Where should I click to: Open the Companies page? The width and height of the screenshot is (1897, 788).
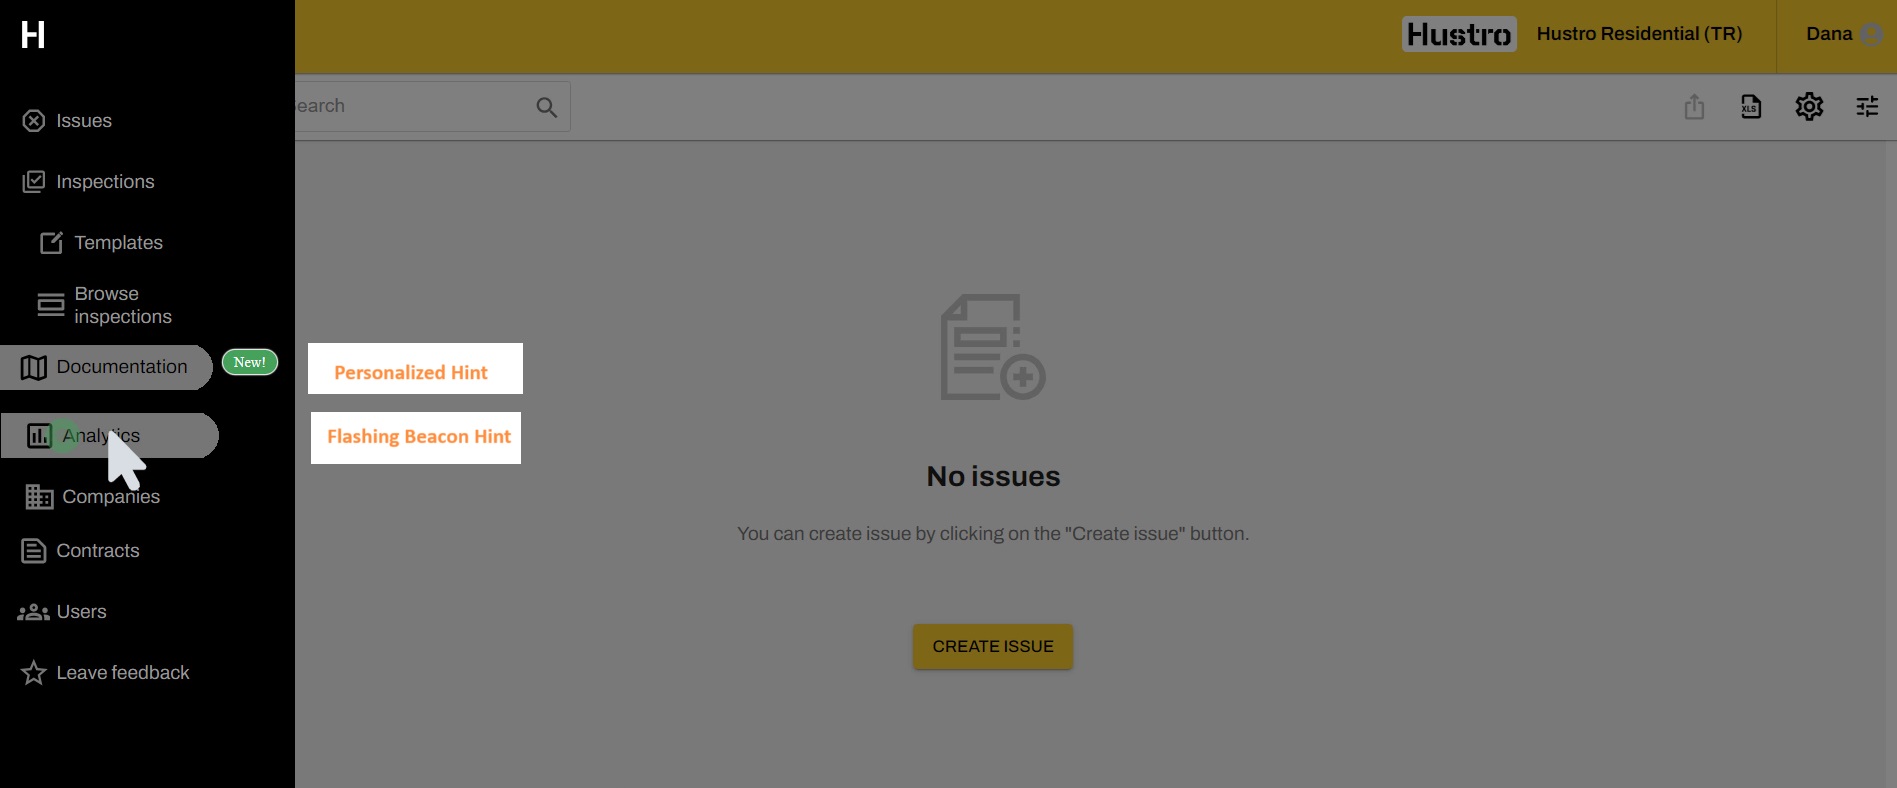click(x=110, y=497)
